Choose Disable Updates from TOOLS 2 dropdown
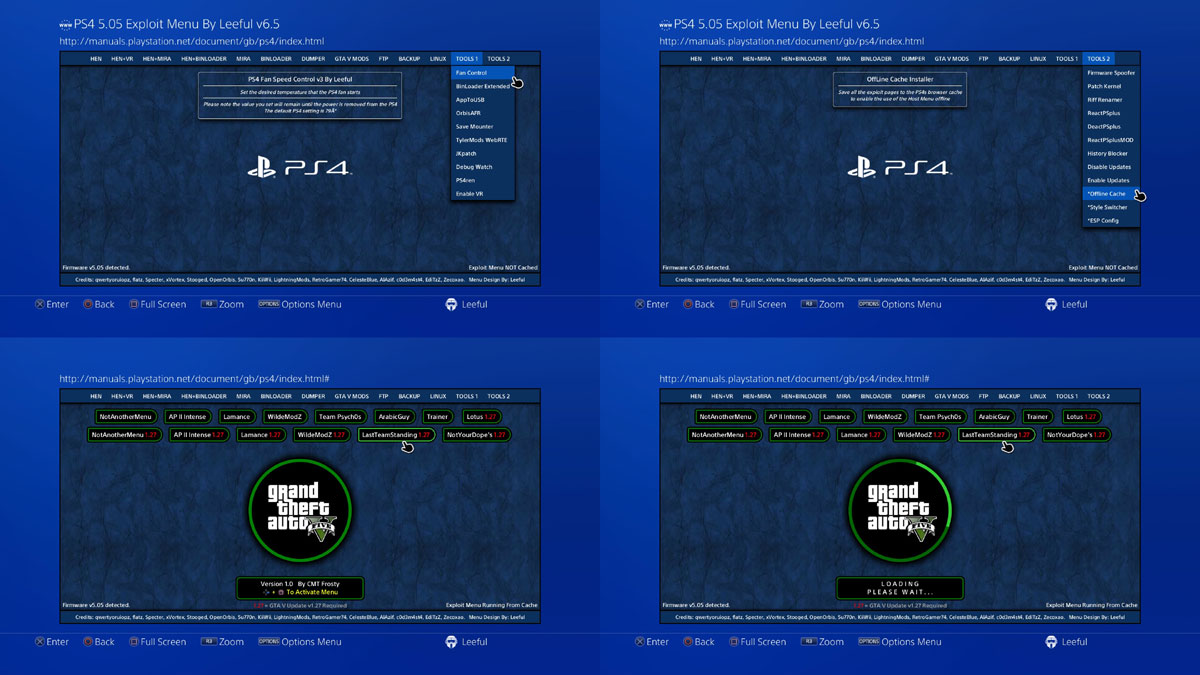 (1111, 167)
